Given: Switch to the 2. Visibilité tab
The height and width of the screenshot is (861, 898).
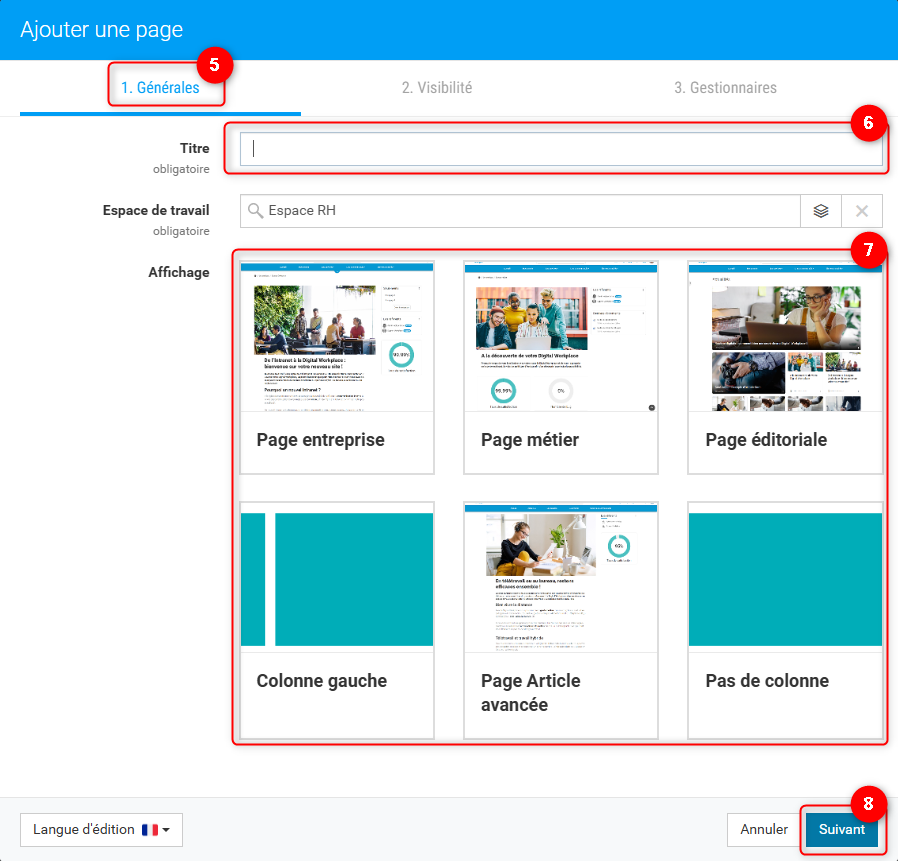Looking at the screenshot, I should click(436, 88).
